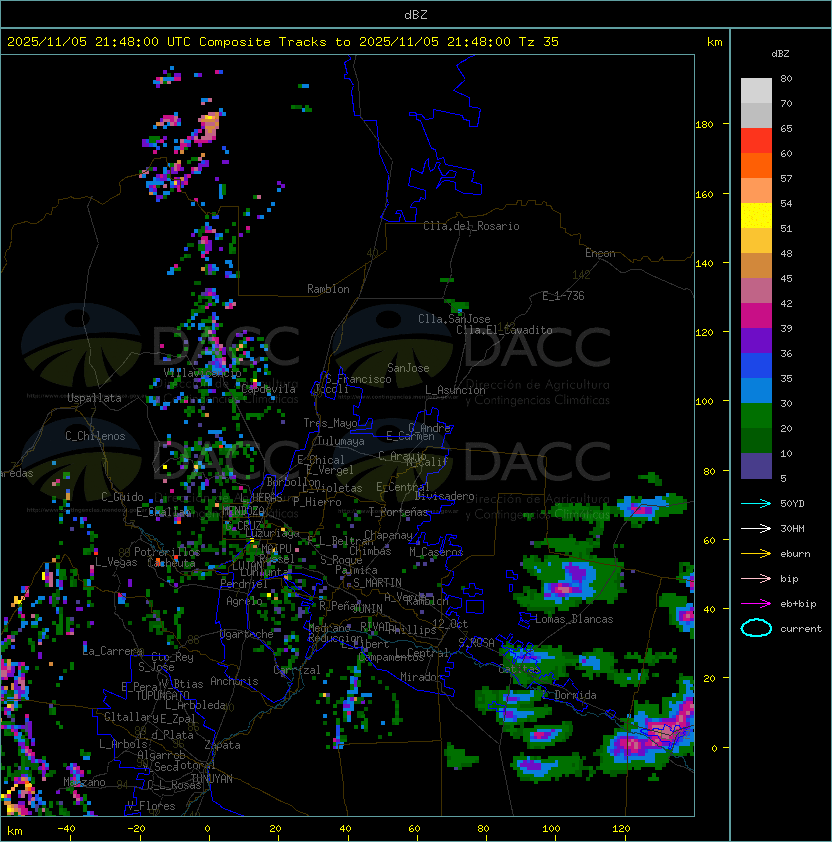Click the 'V_Flores' place label

pos(151,806)
